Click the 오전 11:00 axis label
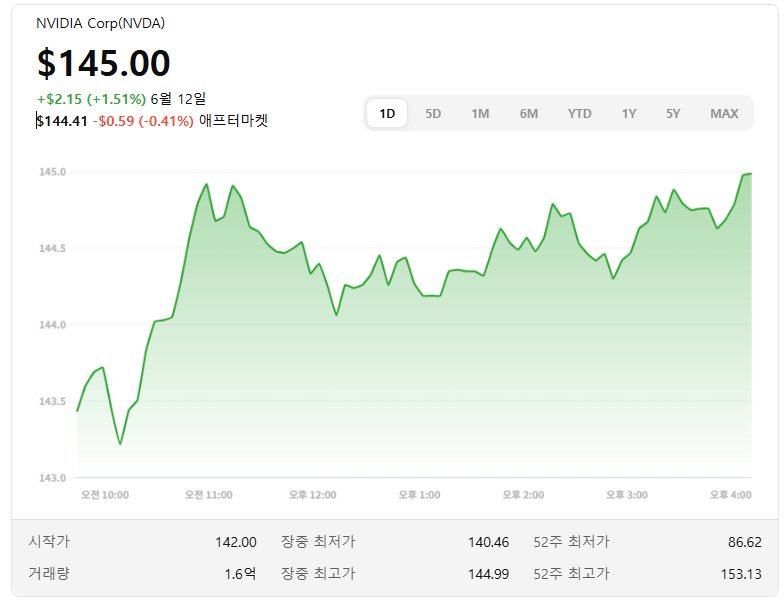The image size is (784, 614). (x=208, y=495)
